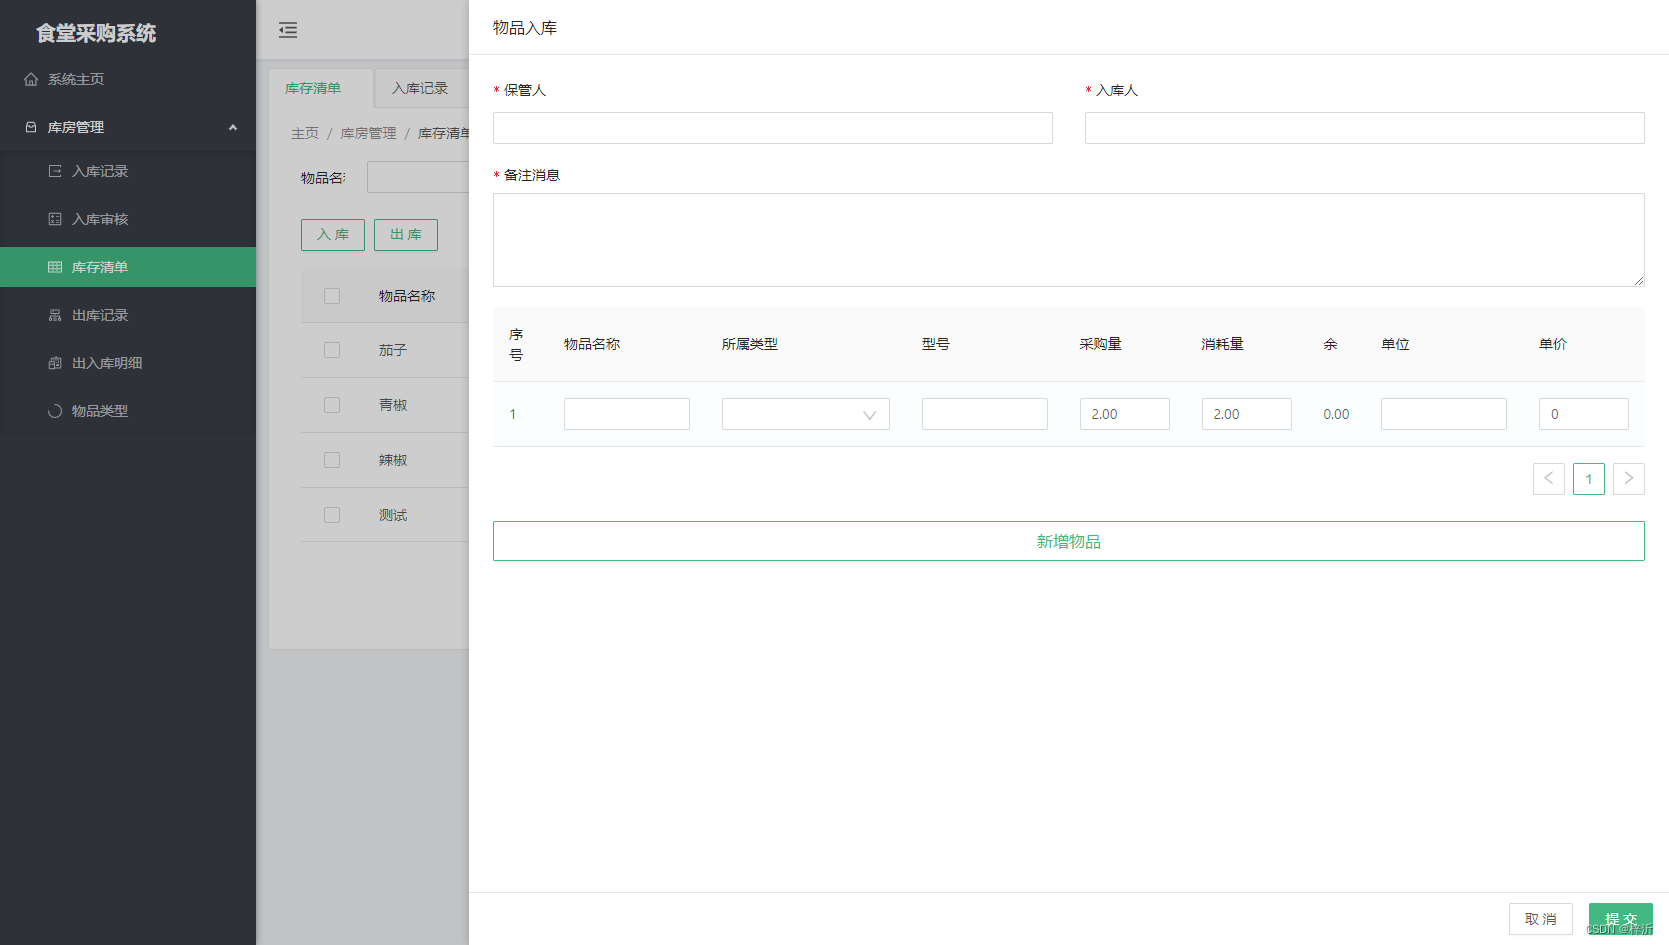Focus the 备注消息 text area
Screen dimensions: 1669x945
[1068, 240]
